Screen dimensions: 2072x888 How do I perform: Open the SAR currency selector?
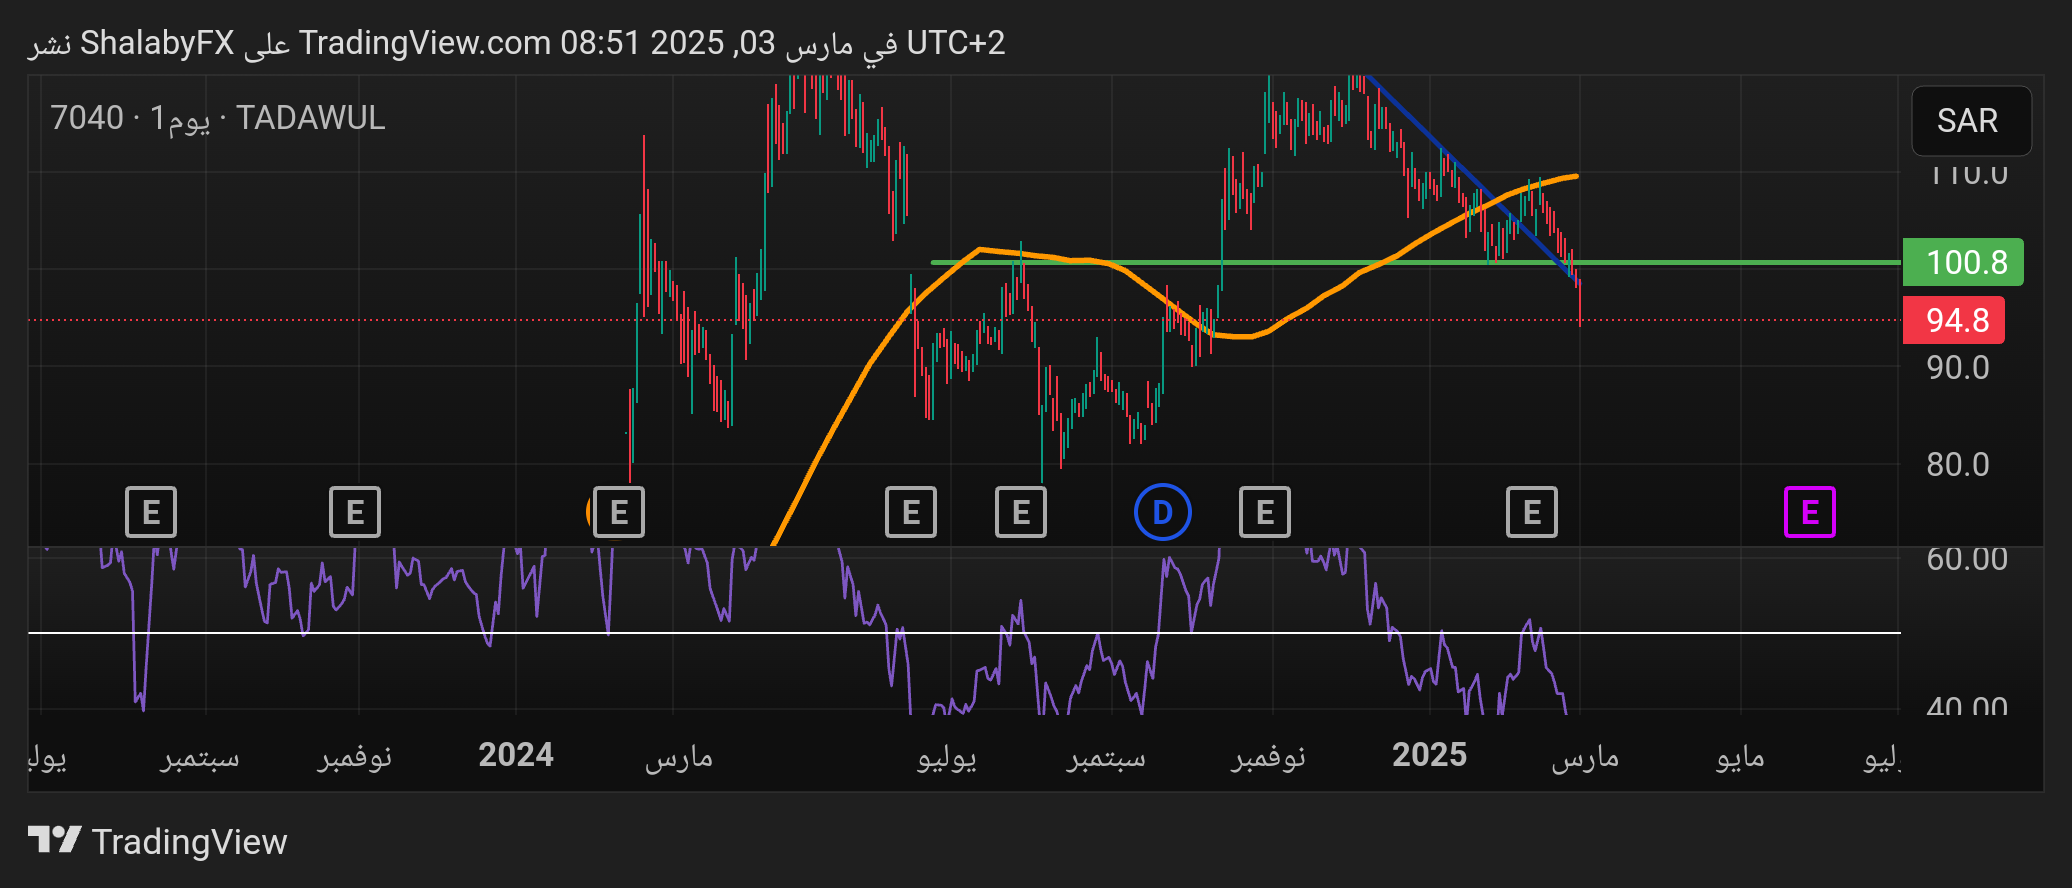point(1970,121)
